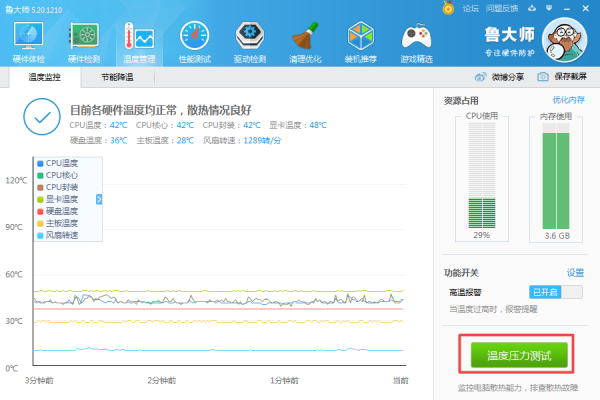600x400 pixels.
Task: Open the 论坛 forum link
Action: coord(470,8)
